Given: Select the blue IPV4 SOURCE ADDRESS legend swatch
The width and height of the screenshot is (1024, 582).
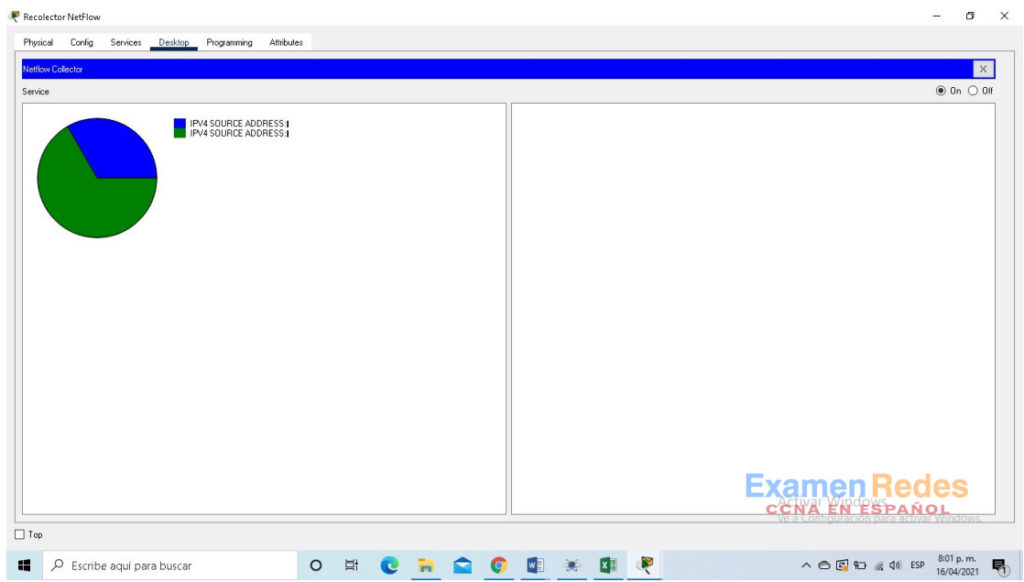Looking at the screenshot, I should [181, 125].
